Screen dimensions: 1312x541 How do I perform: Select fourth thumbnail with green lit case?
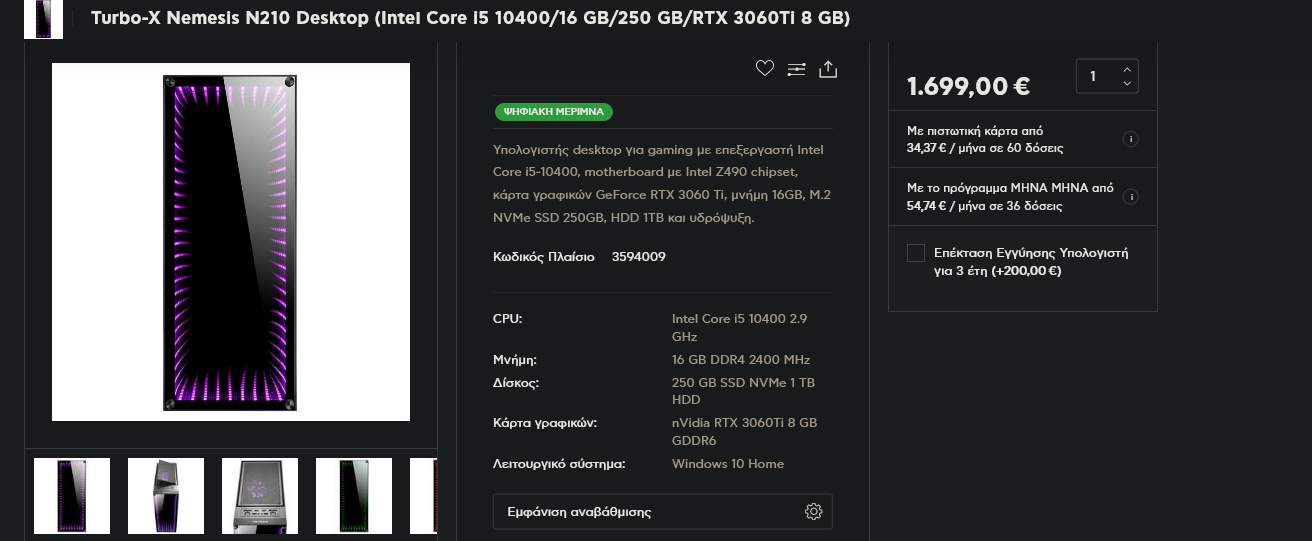[354, 496]
